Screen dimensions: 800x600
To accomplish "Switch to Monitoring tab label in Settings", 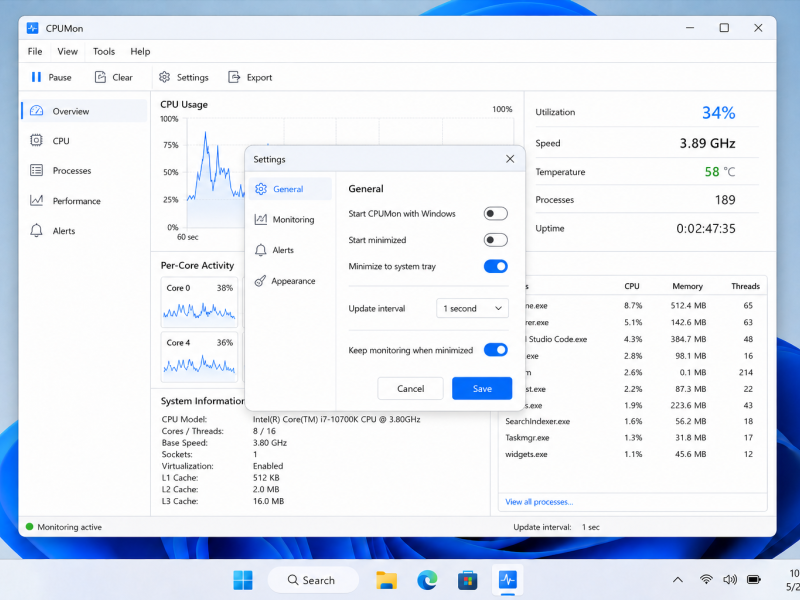I will coord(293,219).
